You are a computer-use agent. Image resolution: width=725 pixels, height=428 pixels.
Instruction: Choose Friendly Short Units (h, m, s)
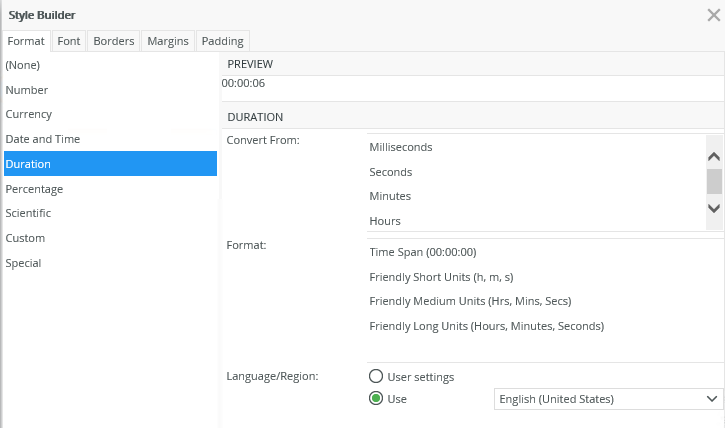pos(441,277)
